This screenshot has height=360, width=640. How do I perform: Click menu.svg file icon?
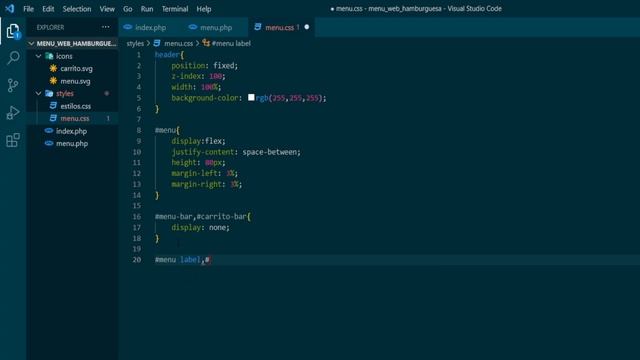[53, 81]
